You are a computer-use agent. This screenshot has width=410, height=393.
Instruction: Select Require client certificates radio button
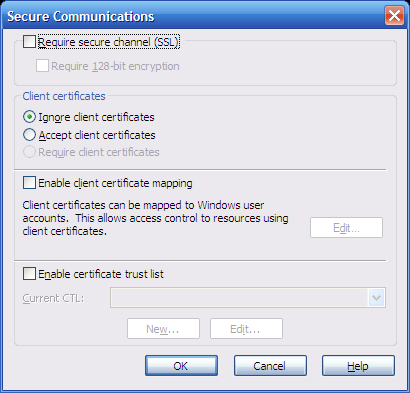(x=29, y=152)
